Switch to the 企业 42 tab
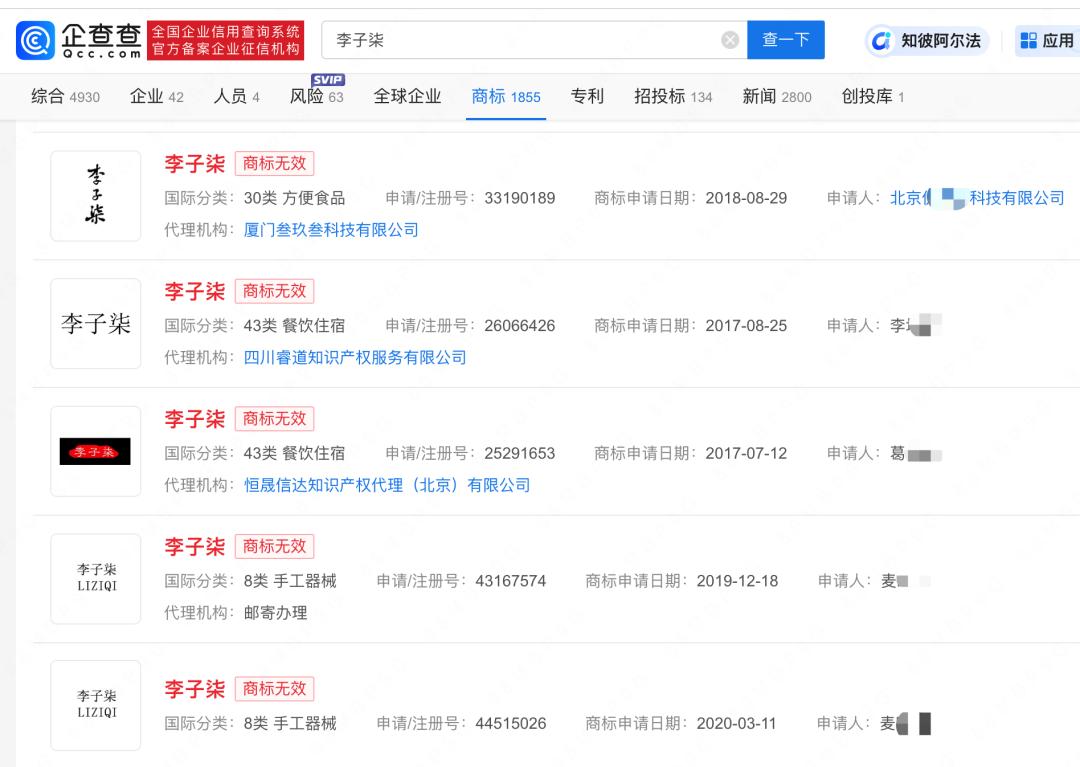1080x767 pixels. click(x=157, y=96)
